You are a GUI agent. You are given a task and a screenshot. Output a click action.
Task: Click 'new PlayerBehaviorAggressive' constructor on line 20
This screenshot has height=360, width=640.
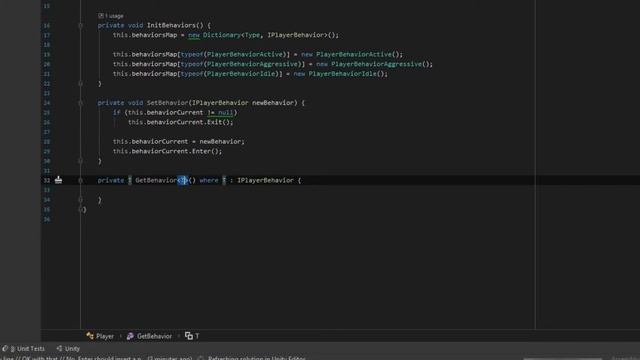pyautogui.click(x=369, y=64)
